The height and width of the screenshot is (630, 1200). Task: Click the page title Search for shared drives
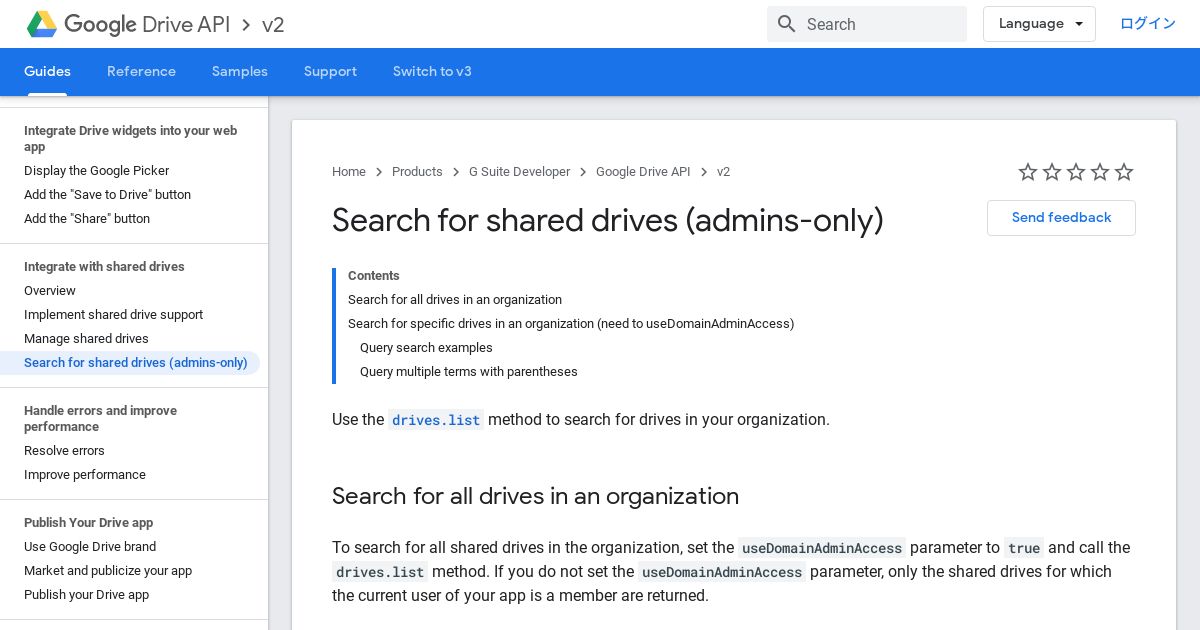tap(608, 220)
